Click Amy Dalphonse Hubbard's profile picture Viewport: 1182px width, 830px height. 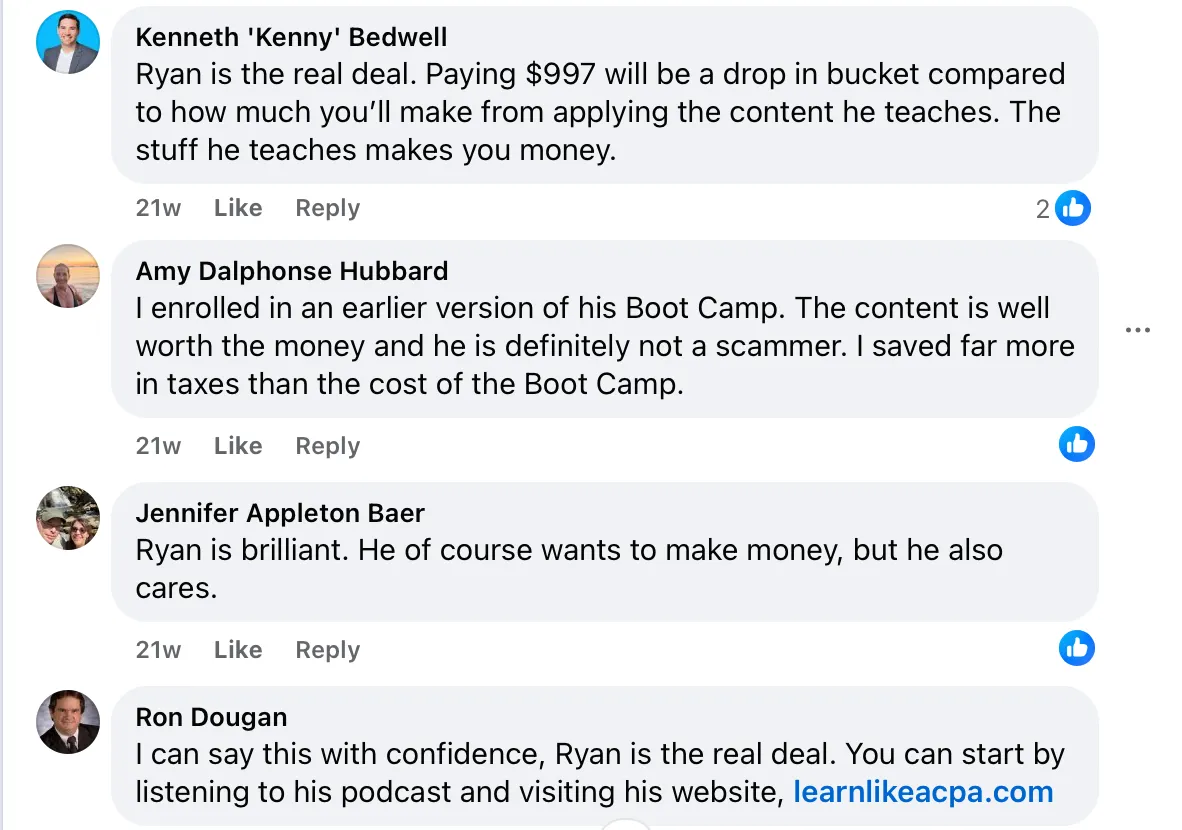[x=68, y=276]
